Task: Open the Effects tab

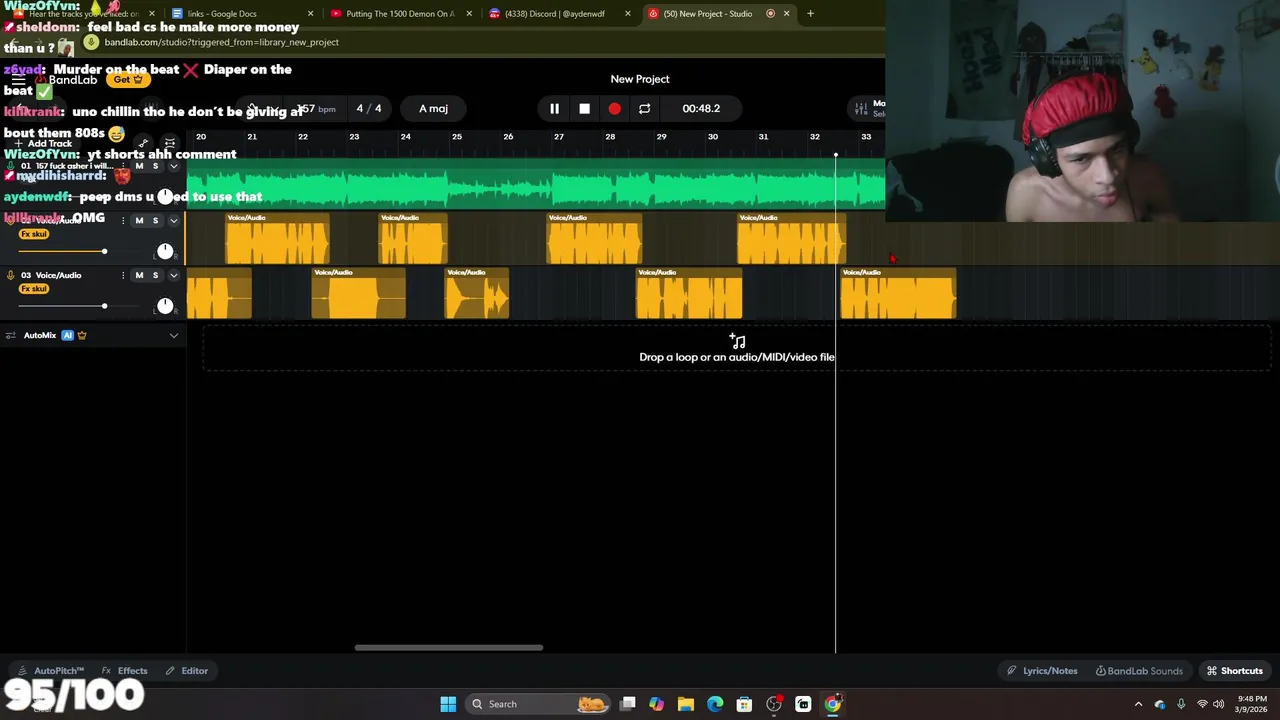Action: pos(124,671)
